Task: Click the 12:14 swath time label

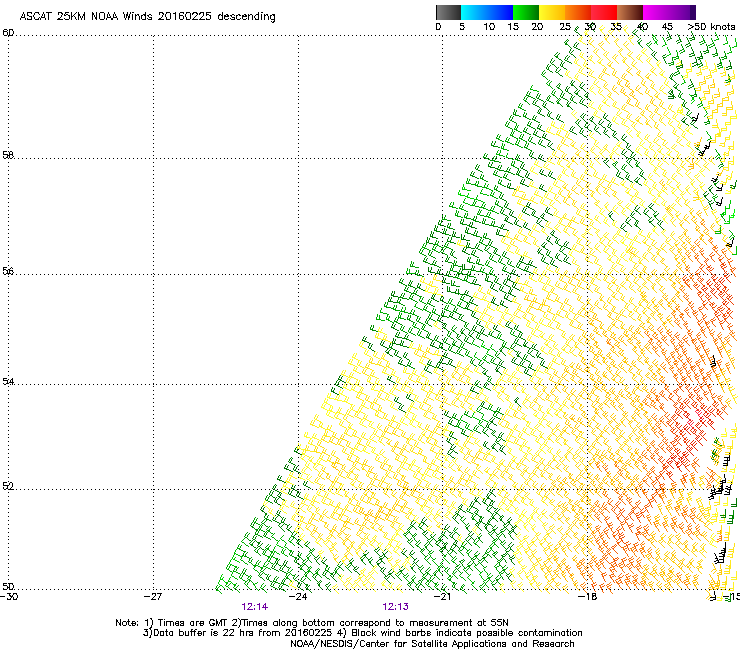Action: tap(254, 607)
